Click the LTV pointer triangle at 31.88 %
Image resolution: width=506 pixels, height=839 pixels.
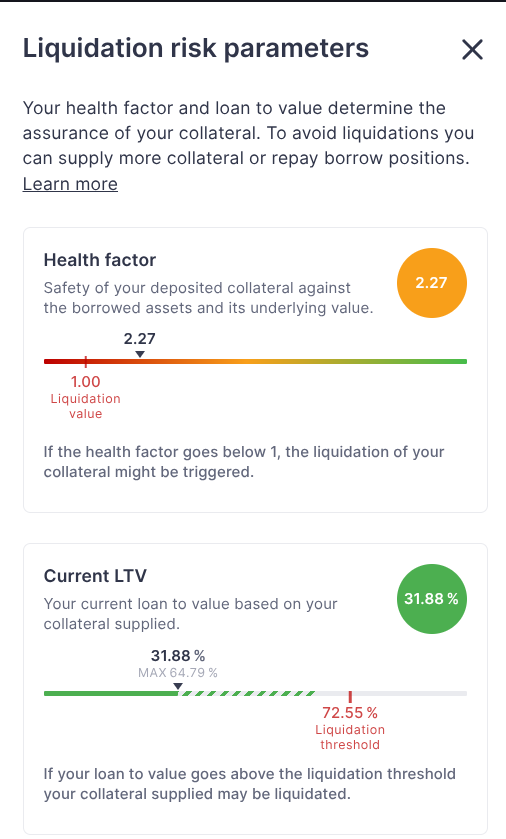(x=178, y=687)
